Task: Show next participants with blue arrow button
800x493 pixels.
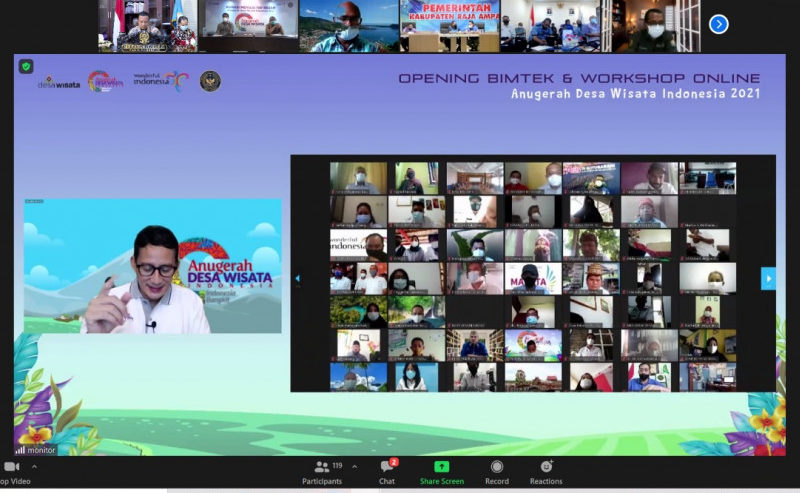Action: [x=718, y=24]
